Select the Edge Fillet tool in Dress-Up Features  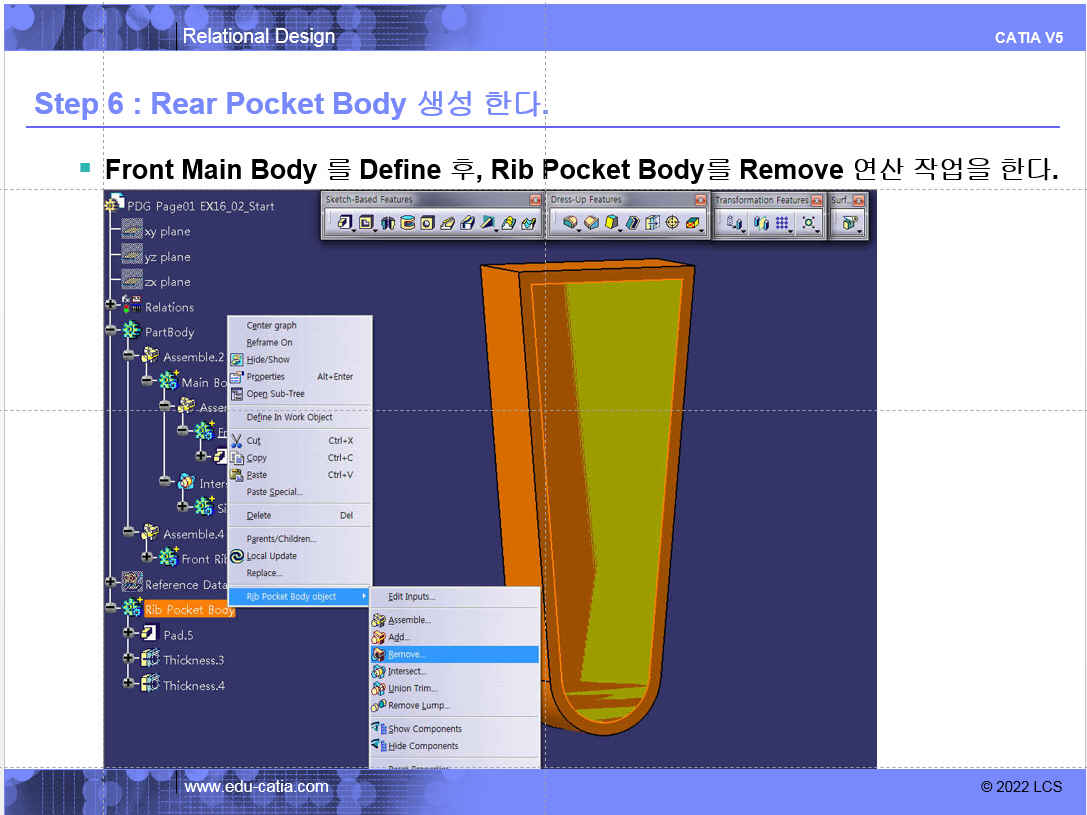[x=571, y=223]
